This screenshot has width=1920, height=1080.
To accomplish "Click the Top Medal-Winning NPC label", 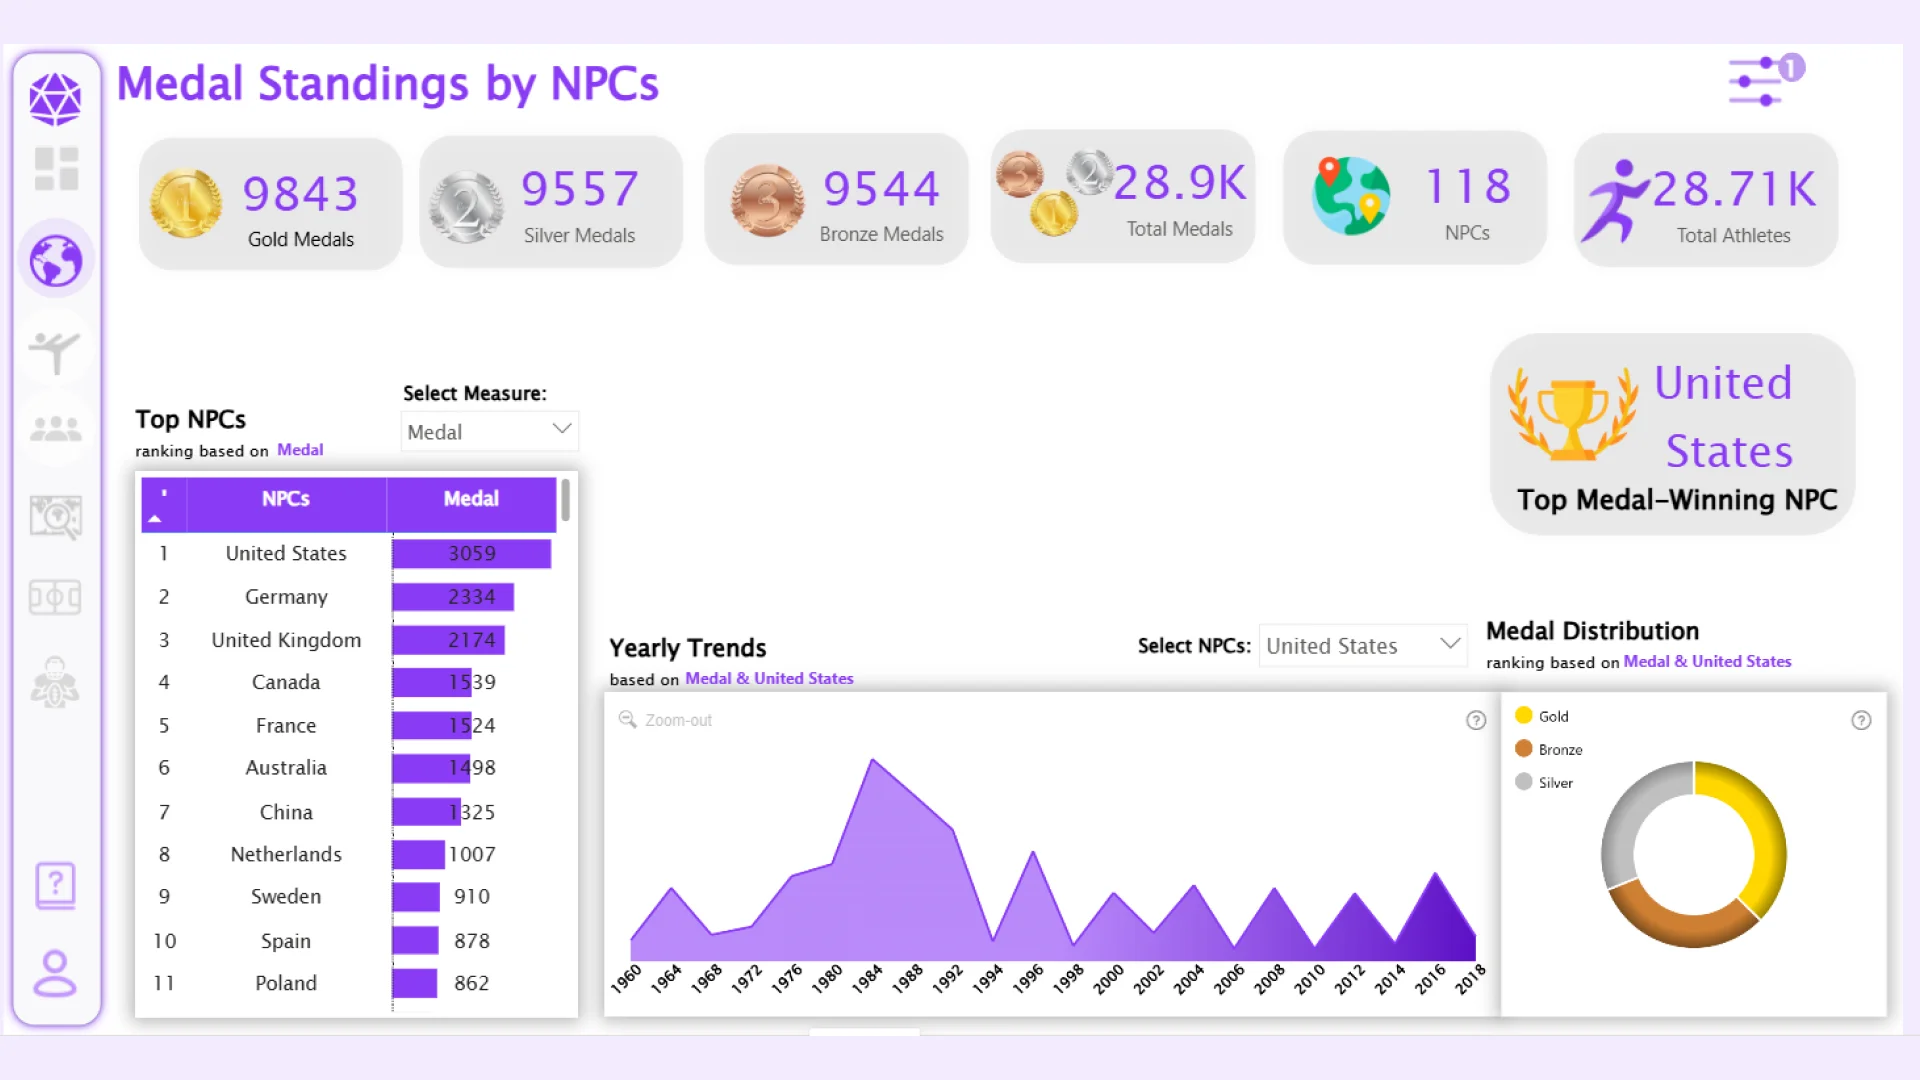I will 1677,500.
